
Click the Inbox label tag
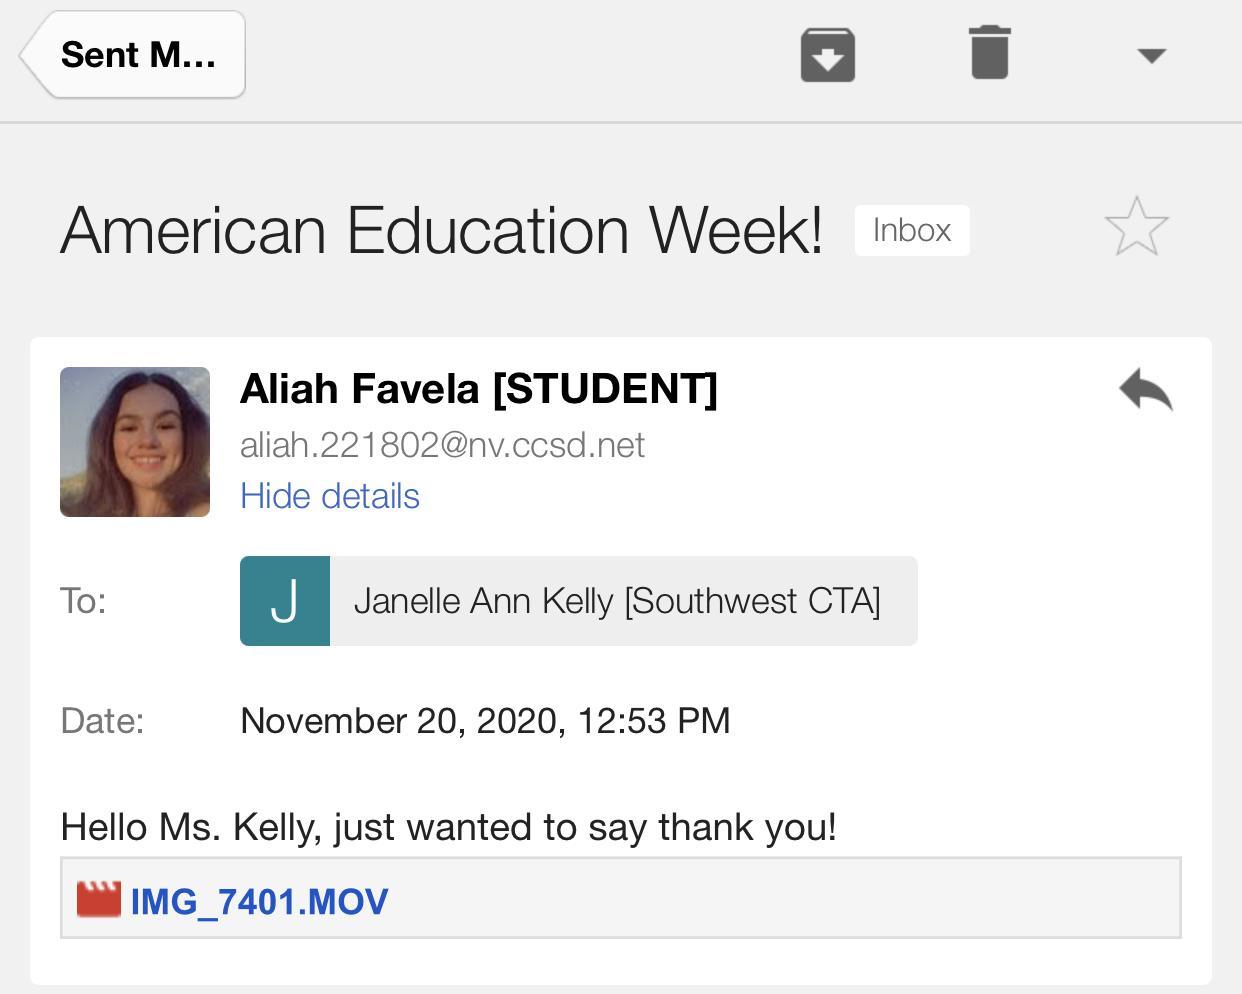[911, 230]
